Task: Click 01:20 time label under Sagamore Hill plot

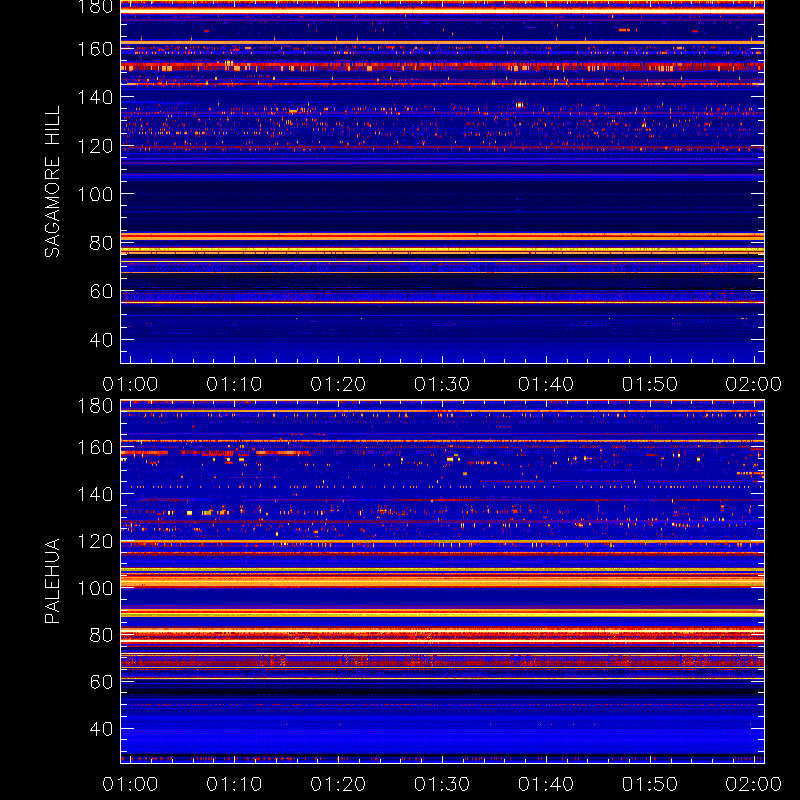Action: 338,384
